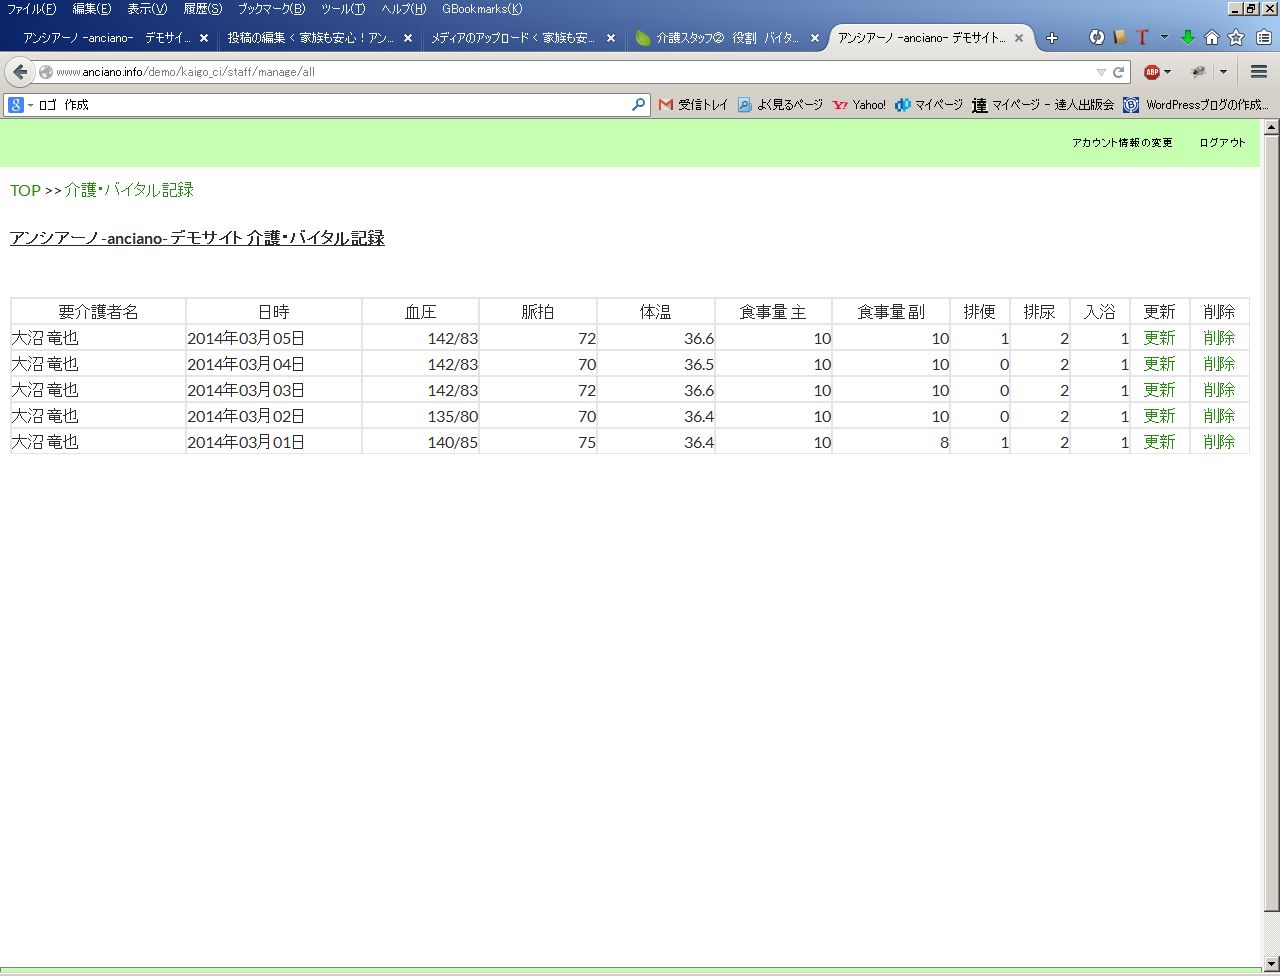Open the よく見るページ bookmark
This screenshot has width=1280, height=976.
pos(780,105)
